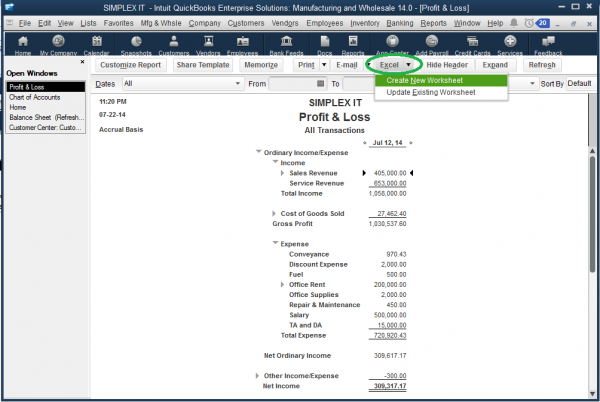Expand Other Income/Expense section
Image resolution: width=600 pixels, height=402 pixels.
coord(257,376)
